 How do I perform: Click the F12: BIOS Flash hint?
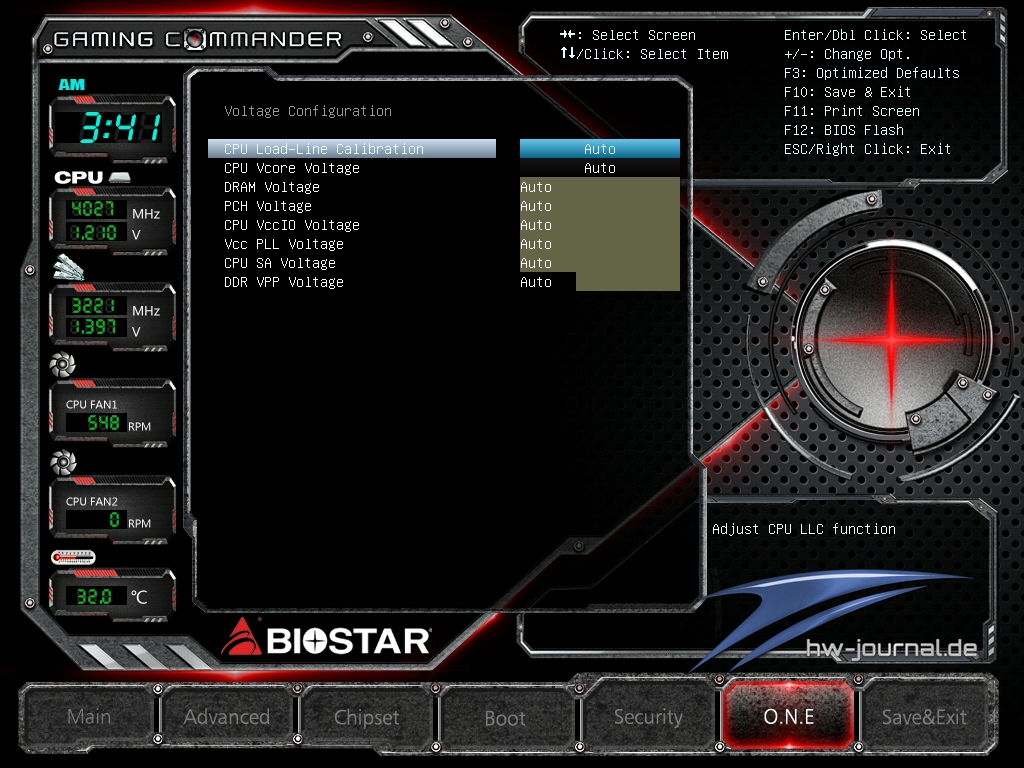844,130
